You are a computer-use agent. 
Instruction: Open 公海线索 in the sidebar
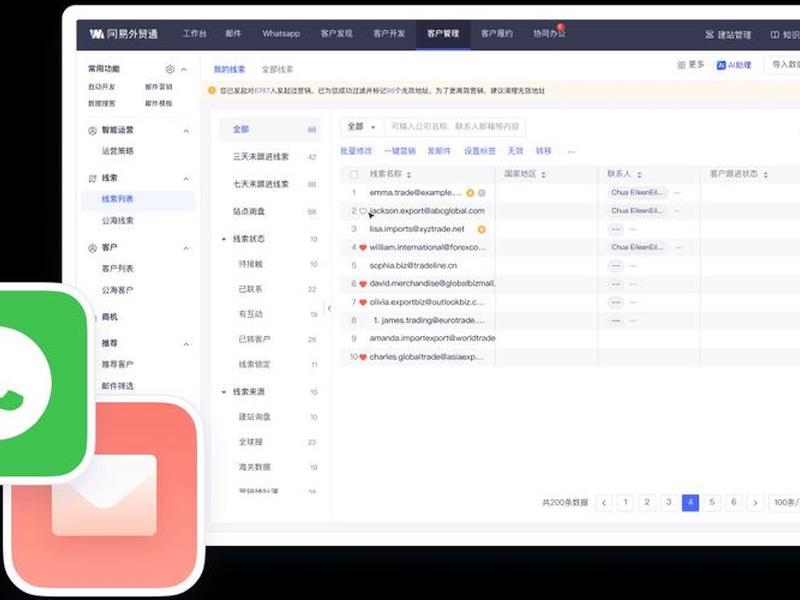pos(117,221)
